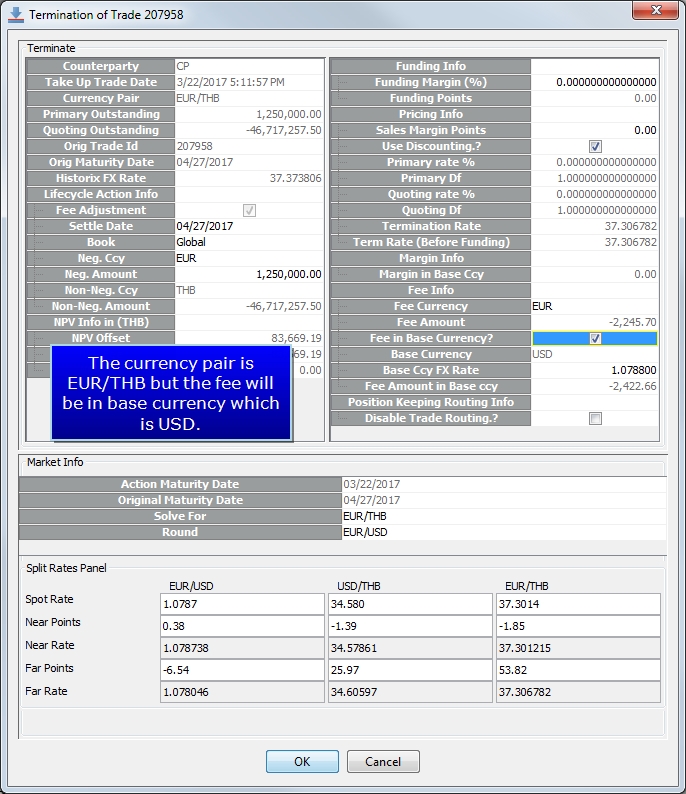The height and width of the screenshot is (794, 686).
Task: Click the Settle Date value 04/27/2017
Action: click(x=249, y=226)
